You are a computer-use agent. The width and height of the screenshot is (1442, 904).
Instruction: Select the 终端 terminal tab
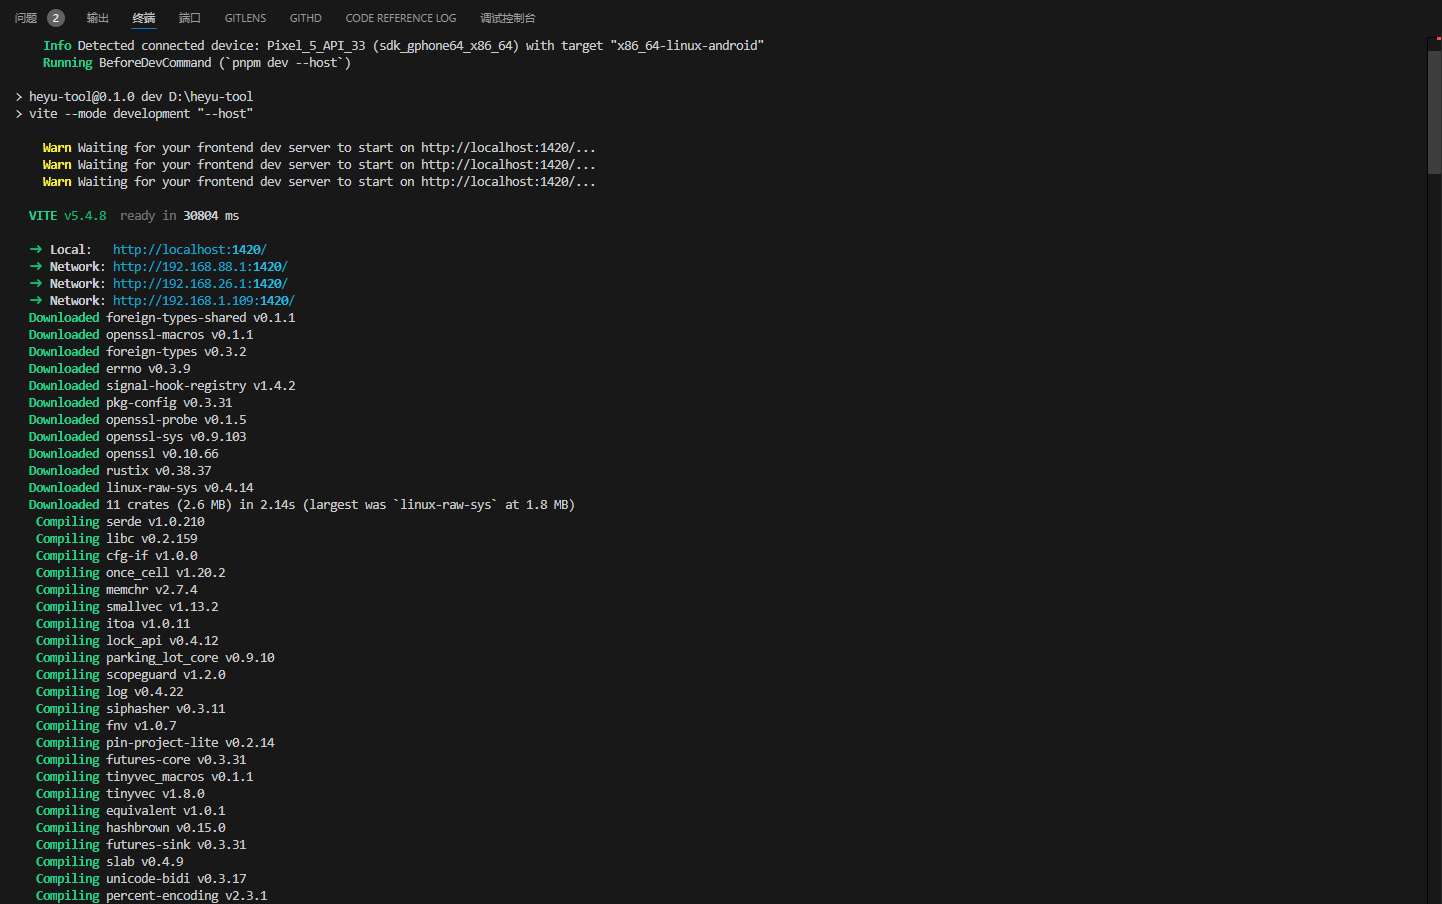tap(144, 18)
